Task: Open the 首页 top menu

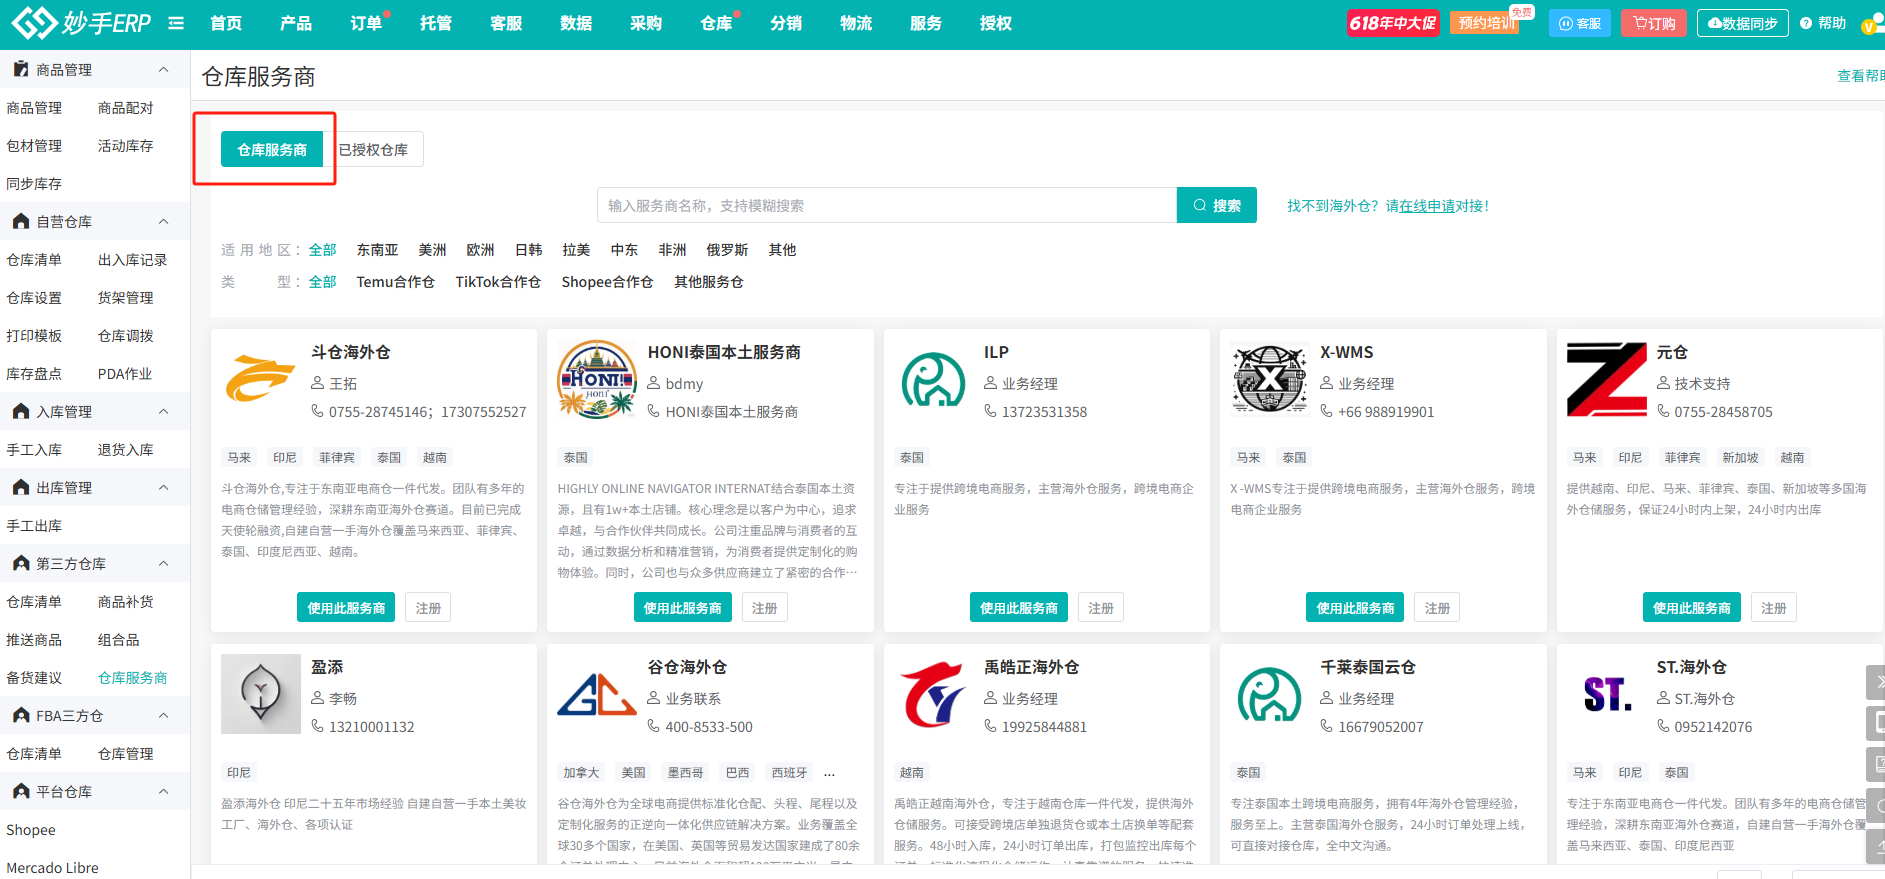Action: (x=226, y=23)
